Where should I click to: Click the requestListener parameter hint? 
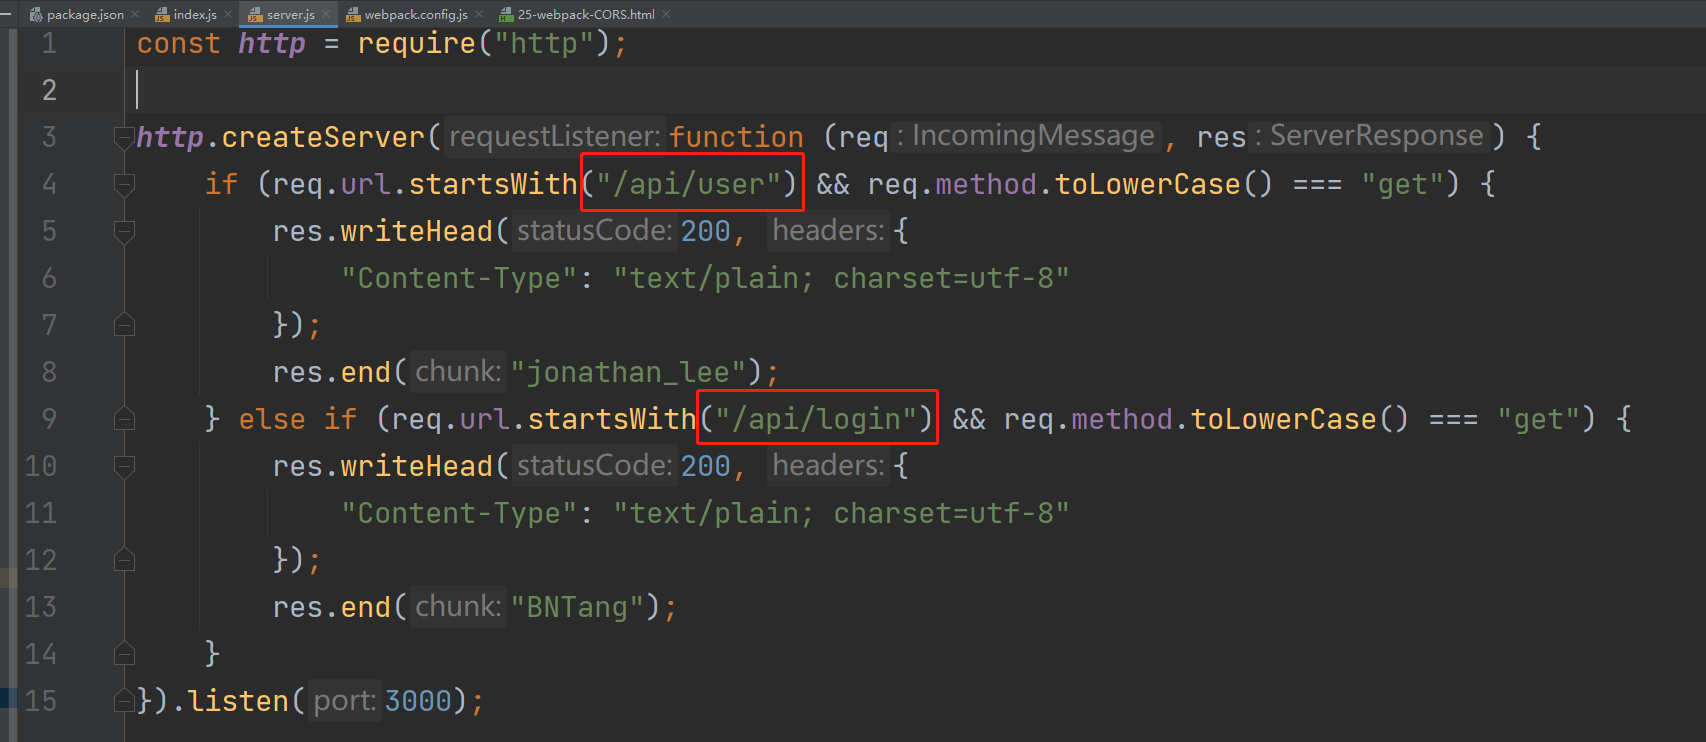pos(554,136)
